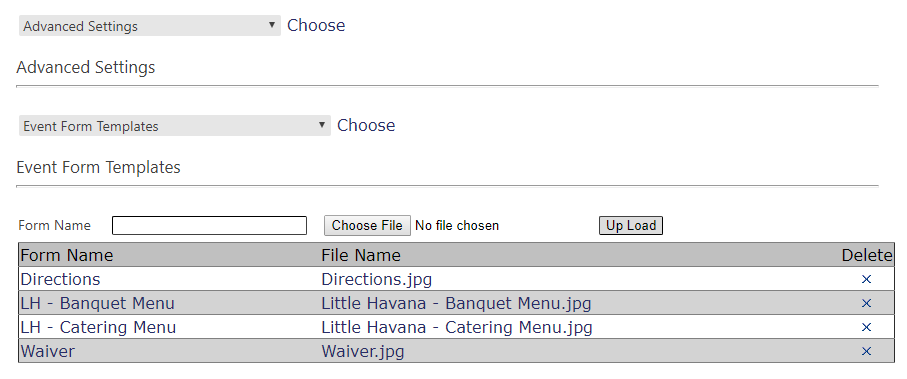
Task: Open the LH - Banquet Menu form link
Action: [97, 303]
